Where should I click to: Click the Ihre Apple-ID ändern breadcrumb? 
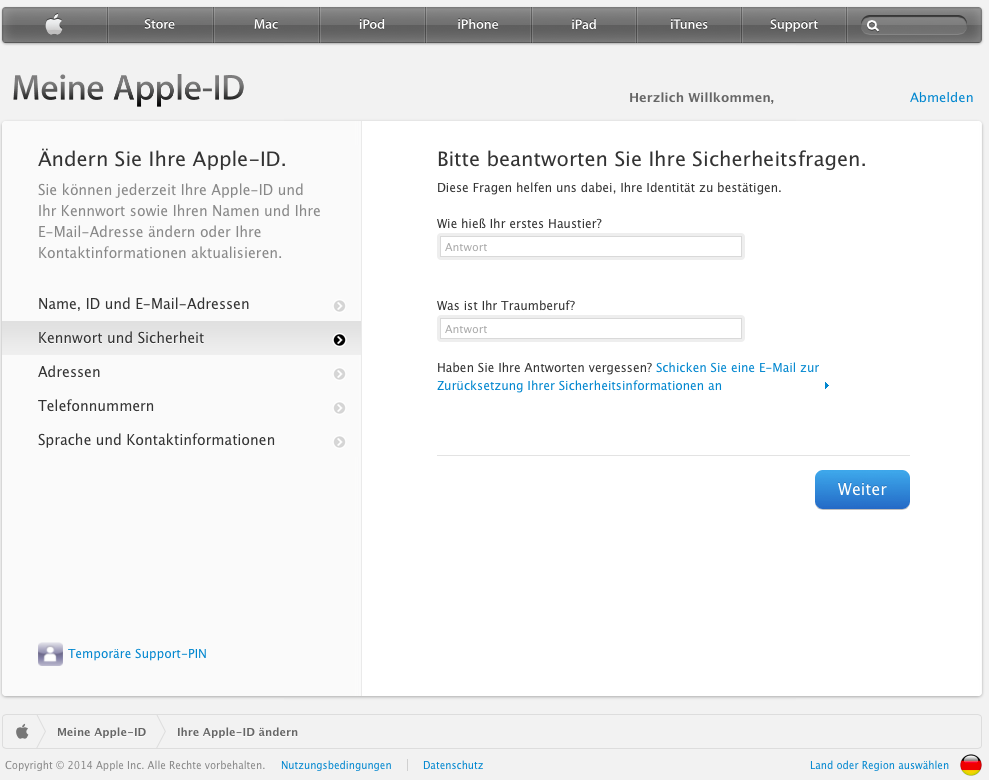point(237,732)
